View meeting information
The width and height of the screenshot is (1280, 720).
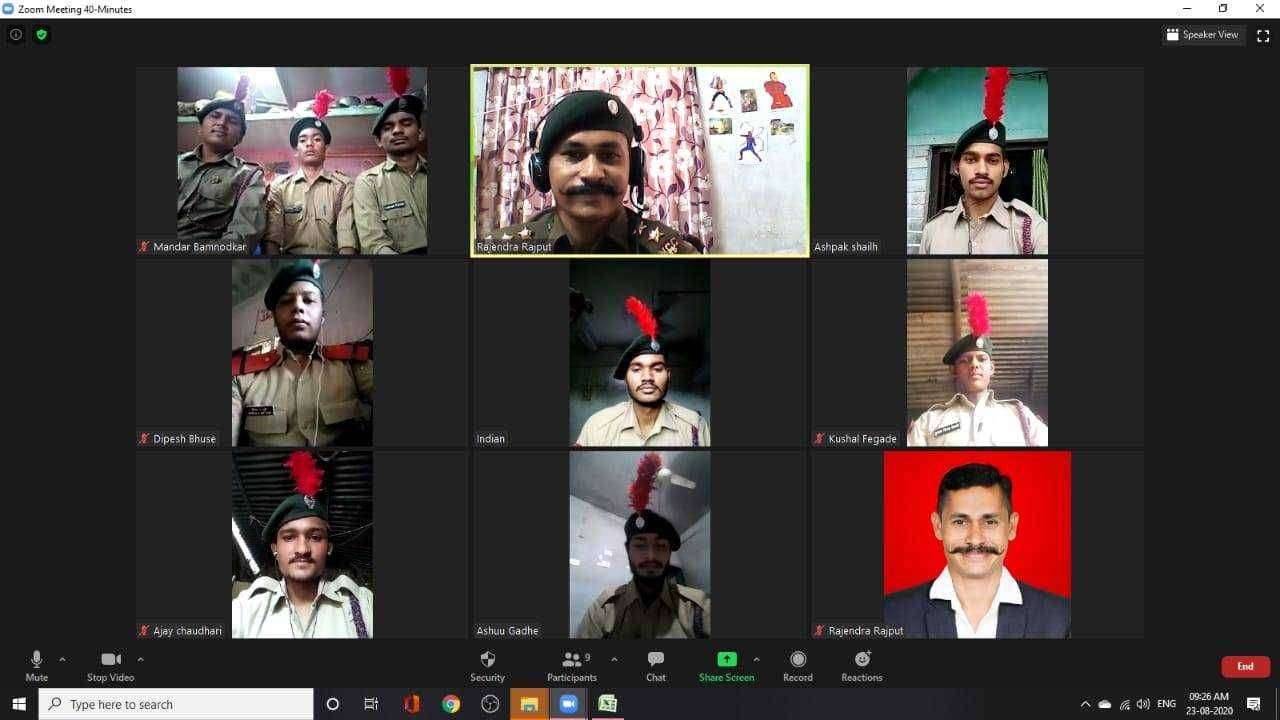tap(15, 34)
